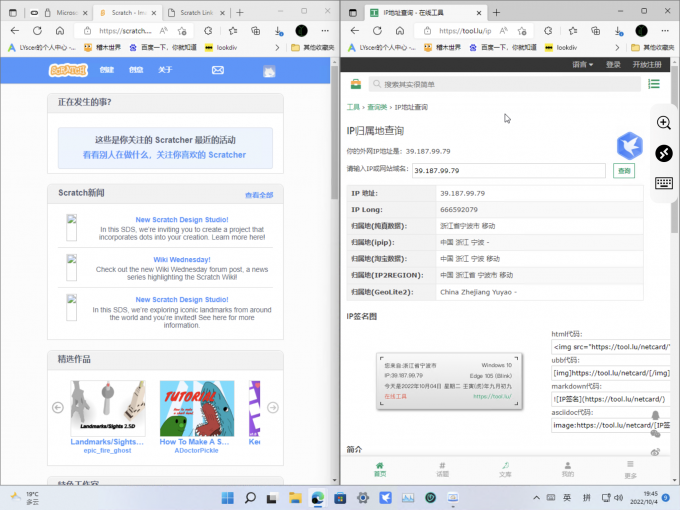This screenshot has width=680, height=510.
Task: Open extensions icon in Scratch browser window
Action: point(208,31)
